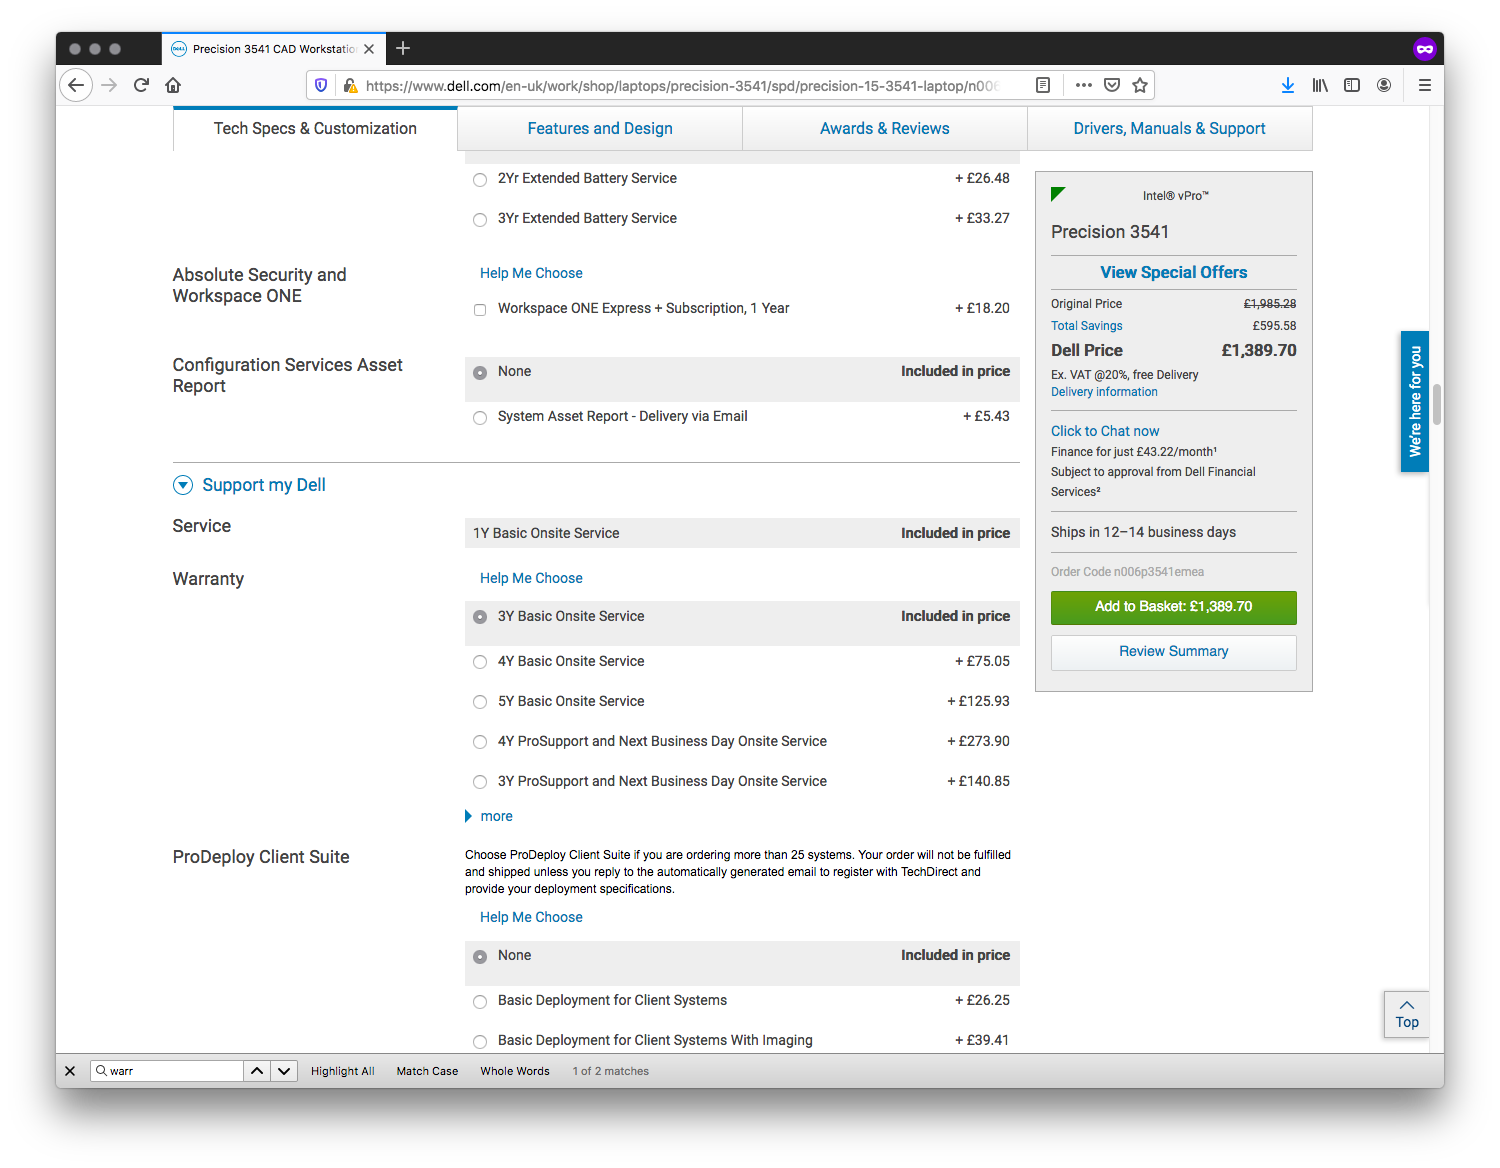Open Tech Specs & Customization tab

point(315,128)
